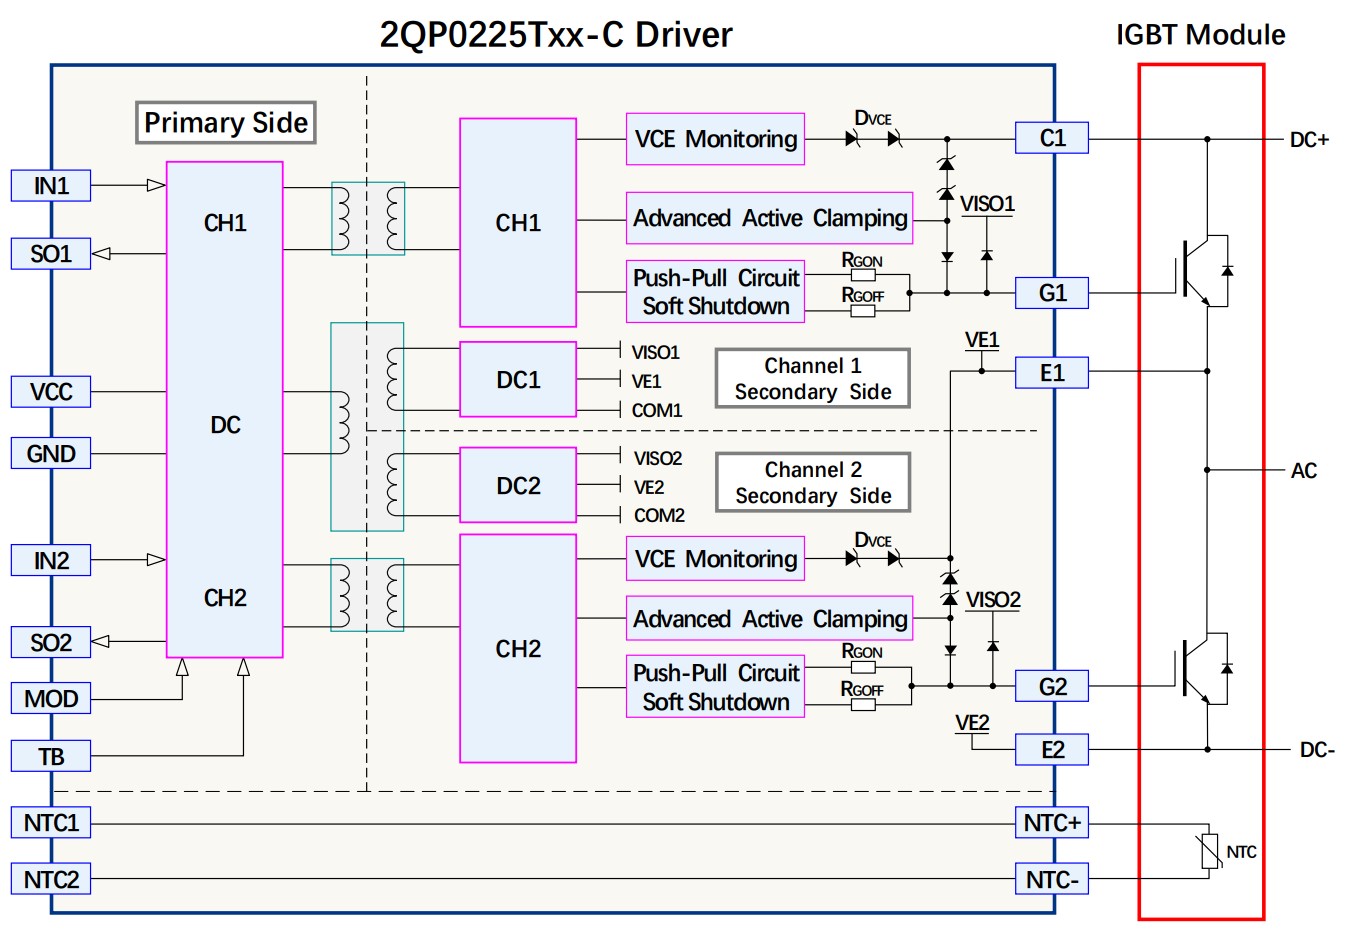The image size is (1351, 934).
Task: Click the DC+ output label
Action: [x=1309, y=140]
